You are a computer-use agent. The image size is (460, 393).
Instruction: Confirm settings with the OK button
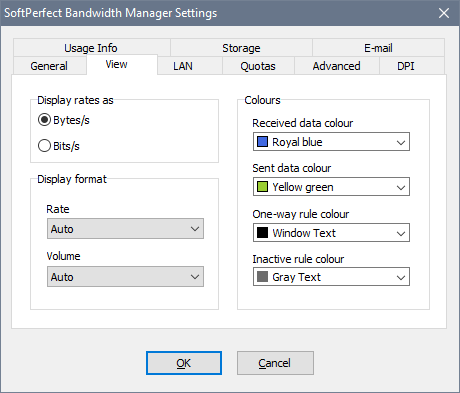[x=184, y=363]
